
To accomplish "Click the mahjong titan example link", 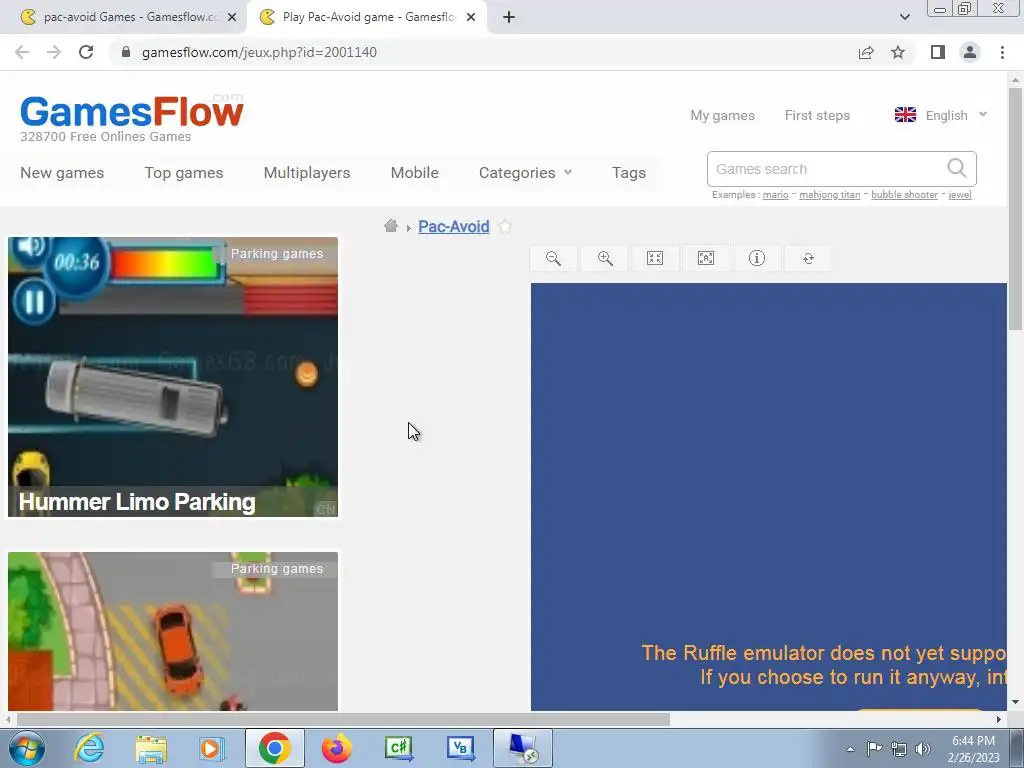I will click(x=829, y=195).
